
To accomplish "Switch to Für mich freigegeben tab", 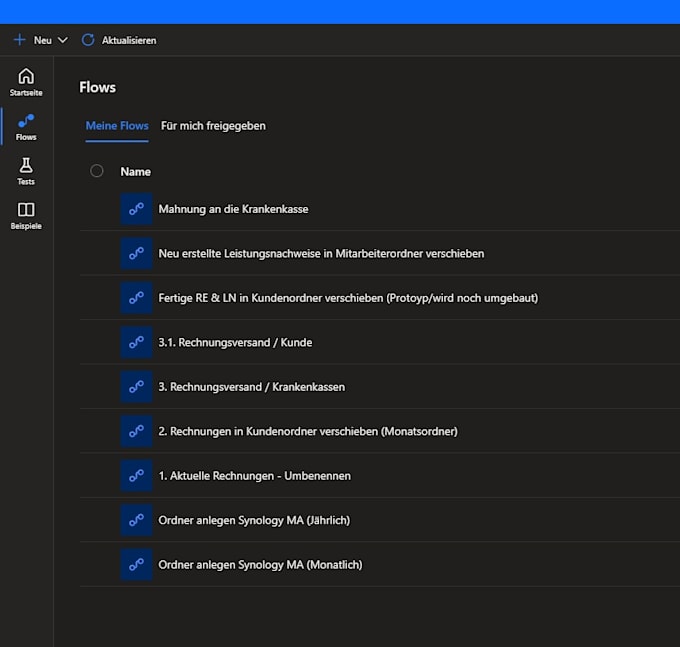I will pos(213,126).
